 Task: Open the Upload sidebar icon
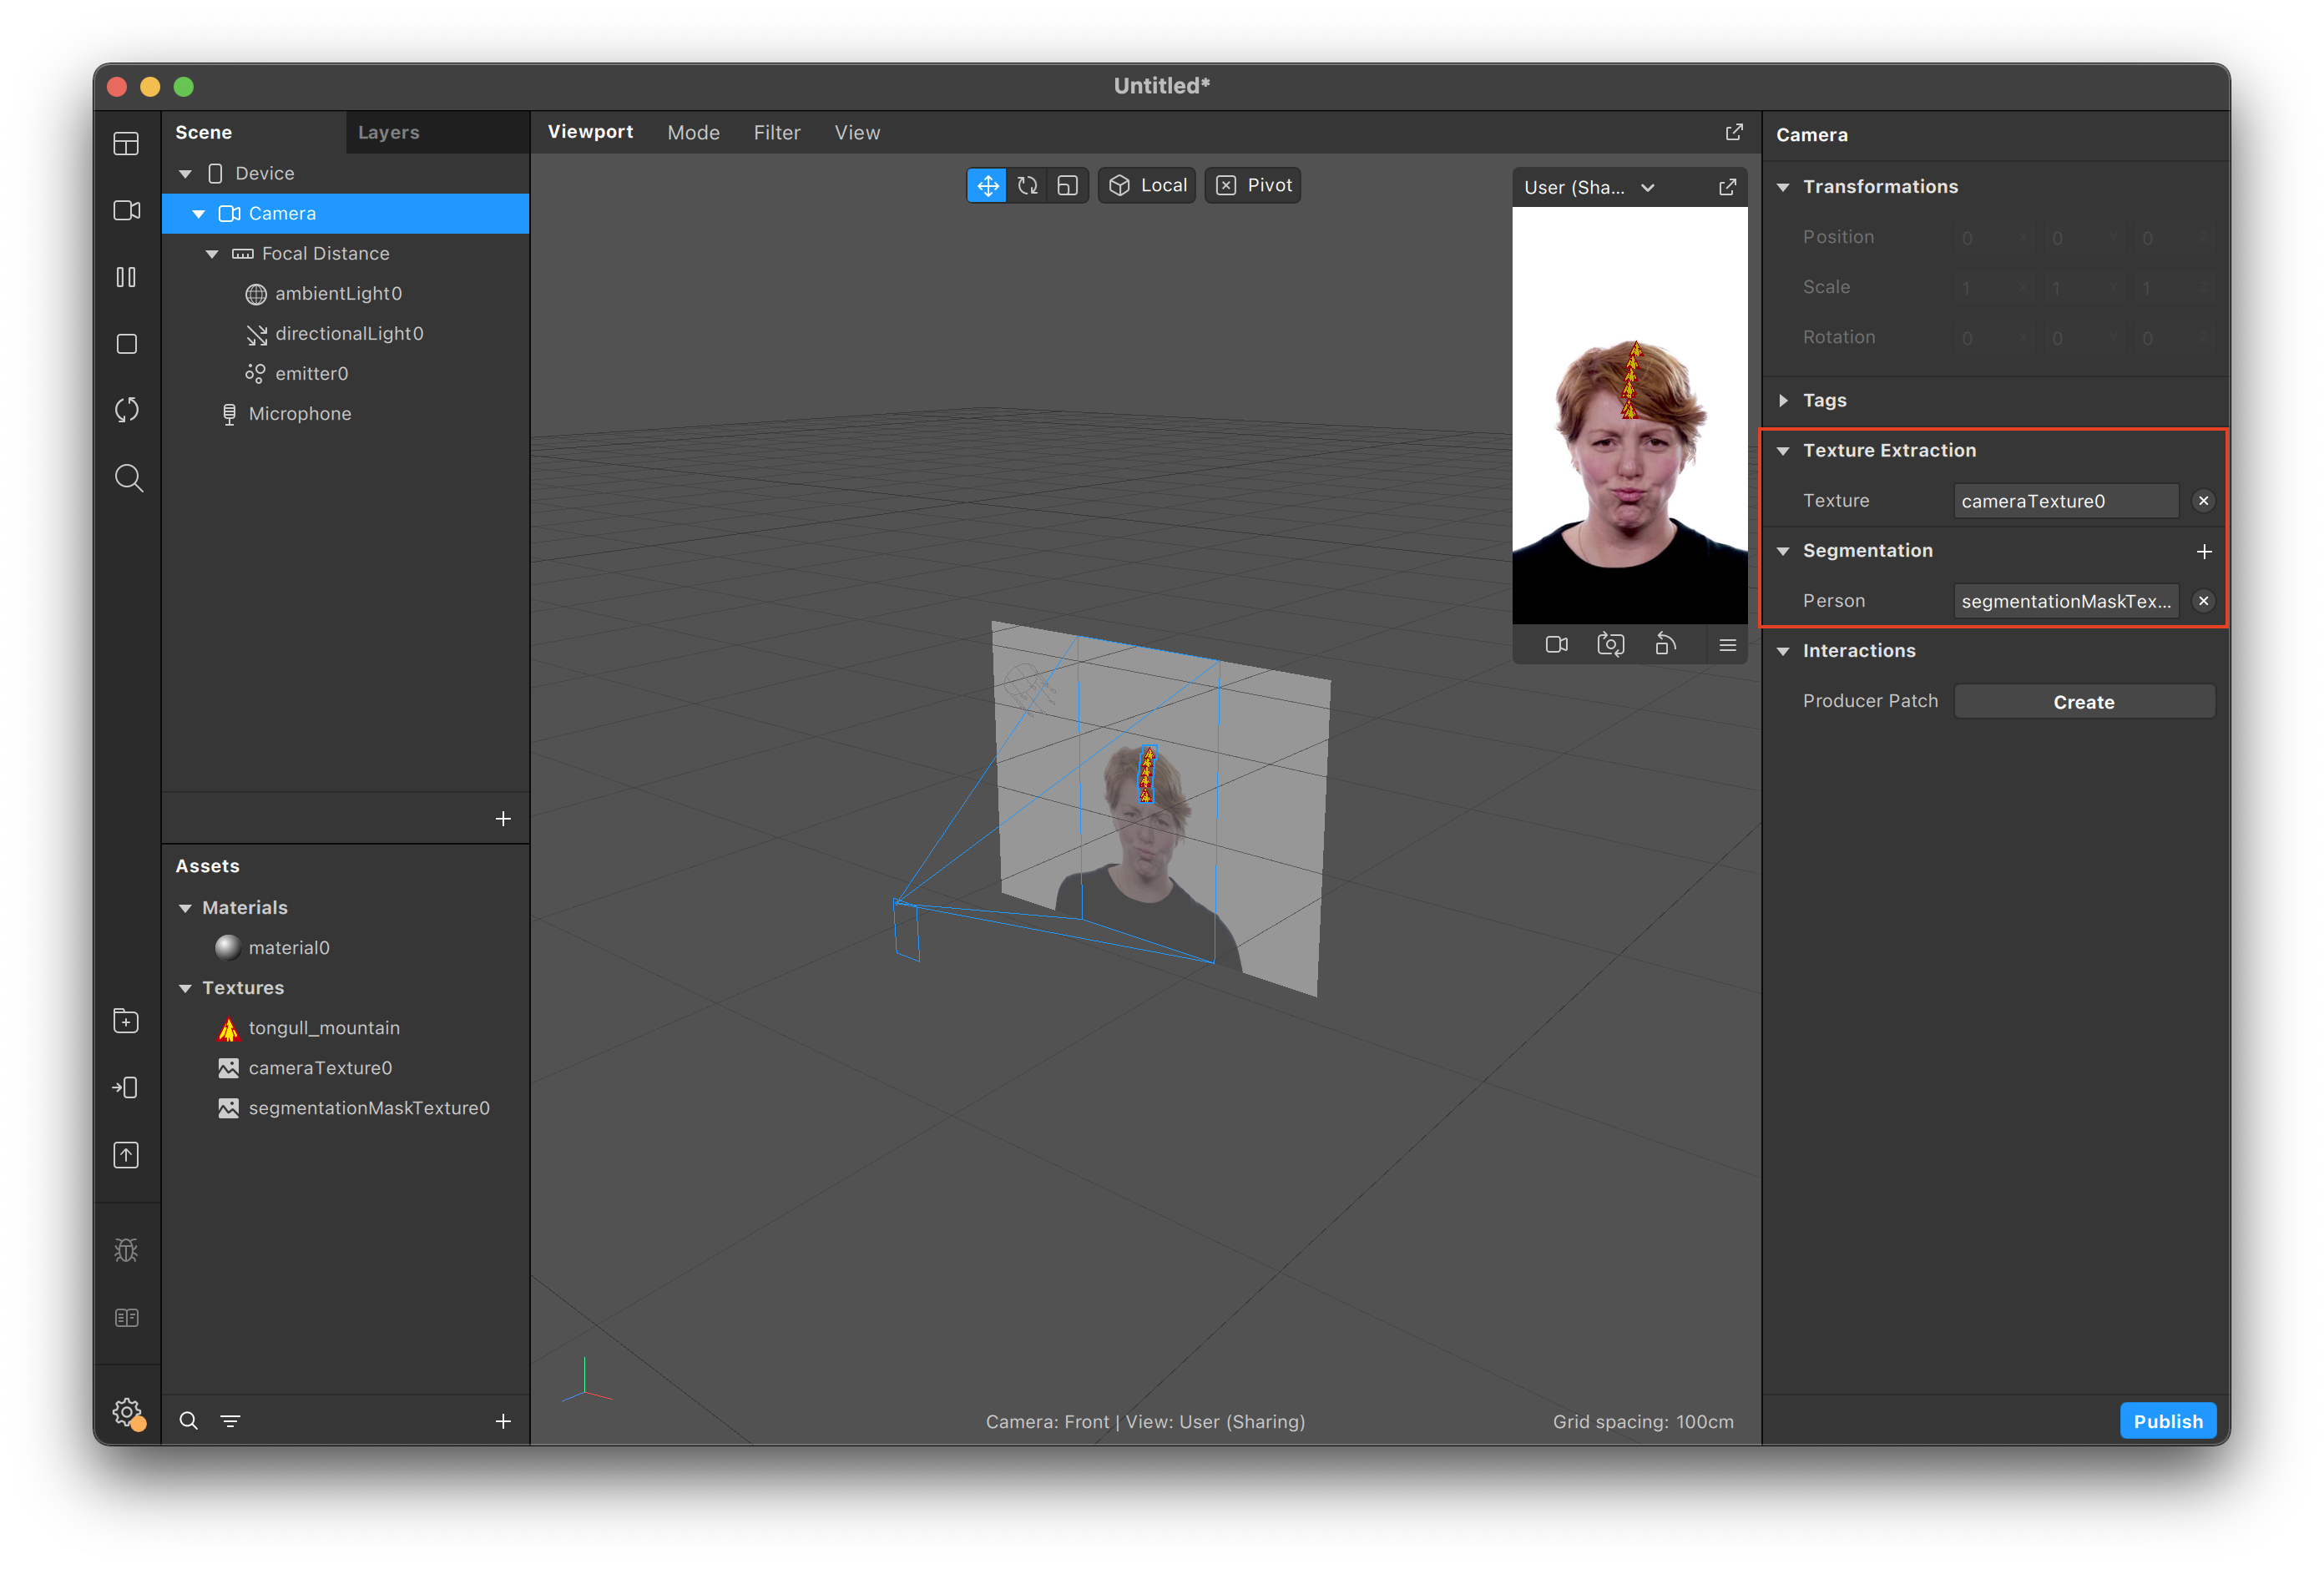pos(126,1155)
